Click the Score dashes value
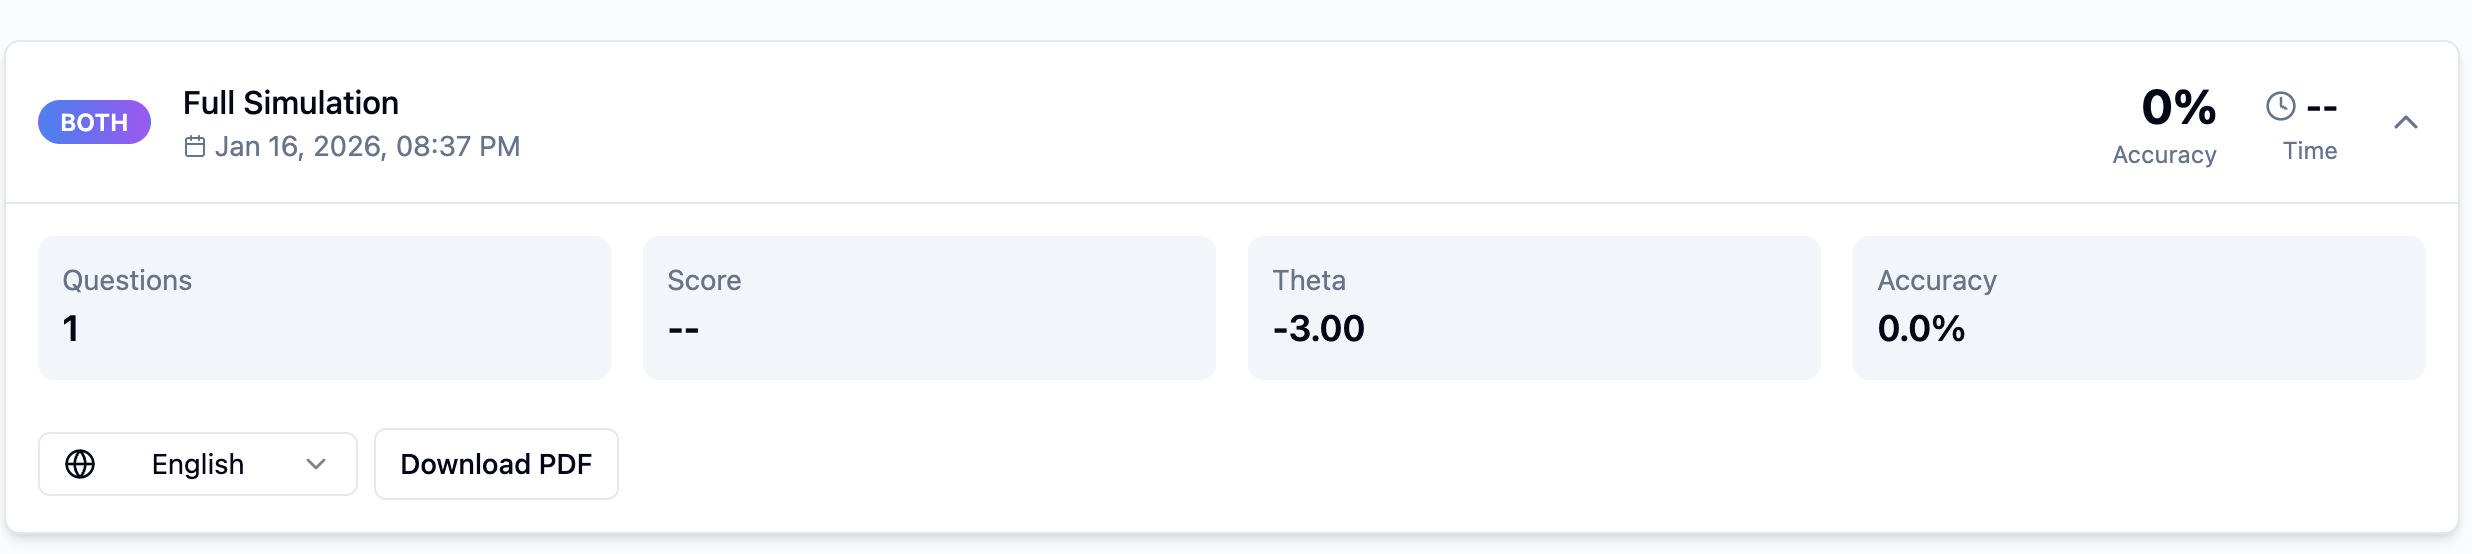Viewport: 2472px width, 554px height. pyautogui.click(x=683, y=329)
